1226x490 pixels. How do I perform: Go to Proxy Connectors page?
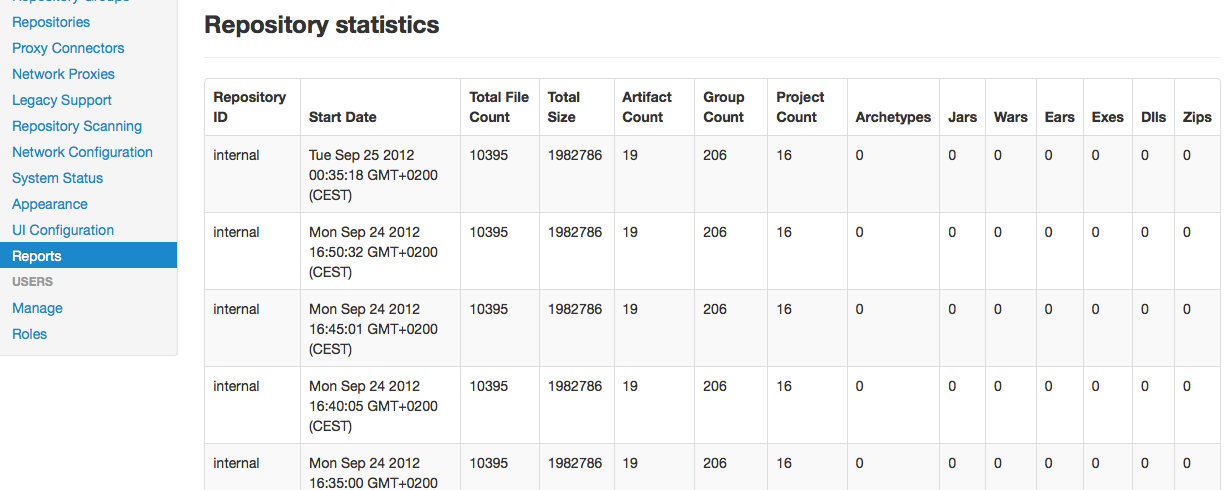tap(68, 48)
